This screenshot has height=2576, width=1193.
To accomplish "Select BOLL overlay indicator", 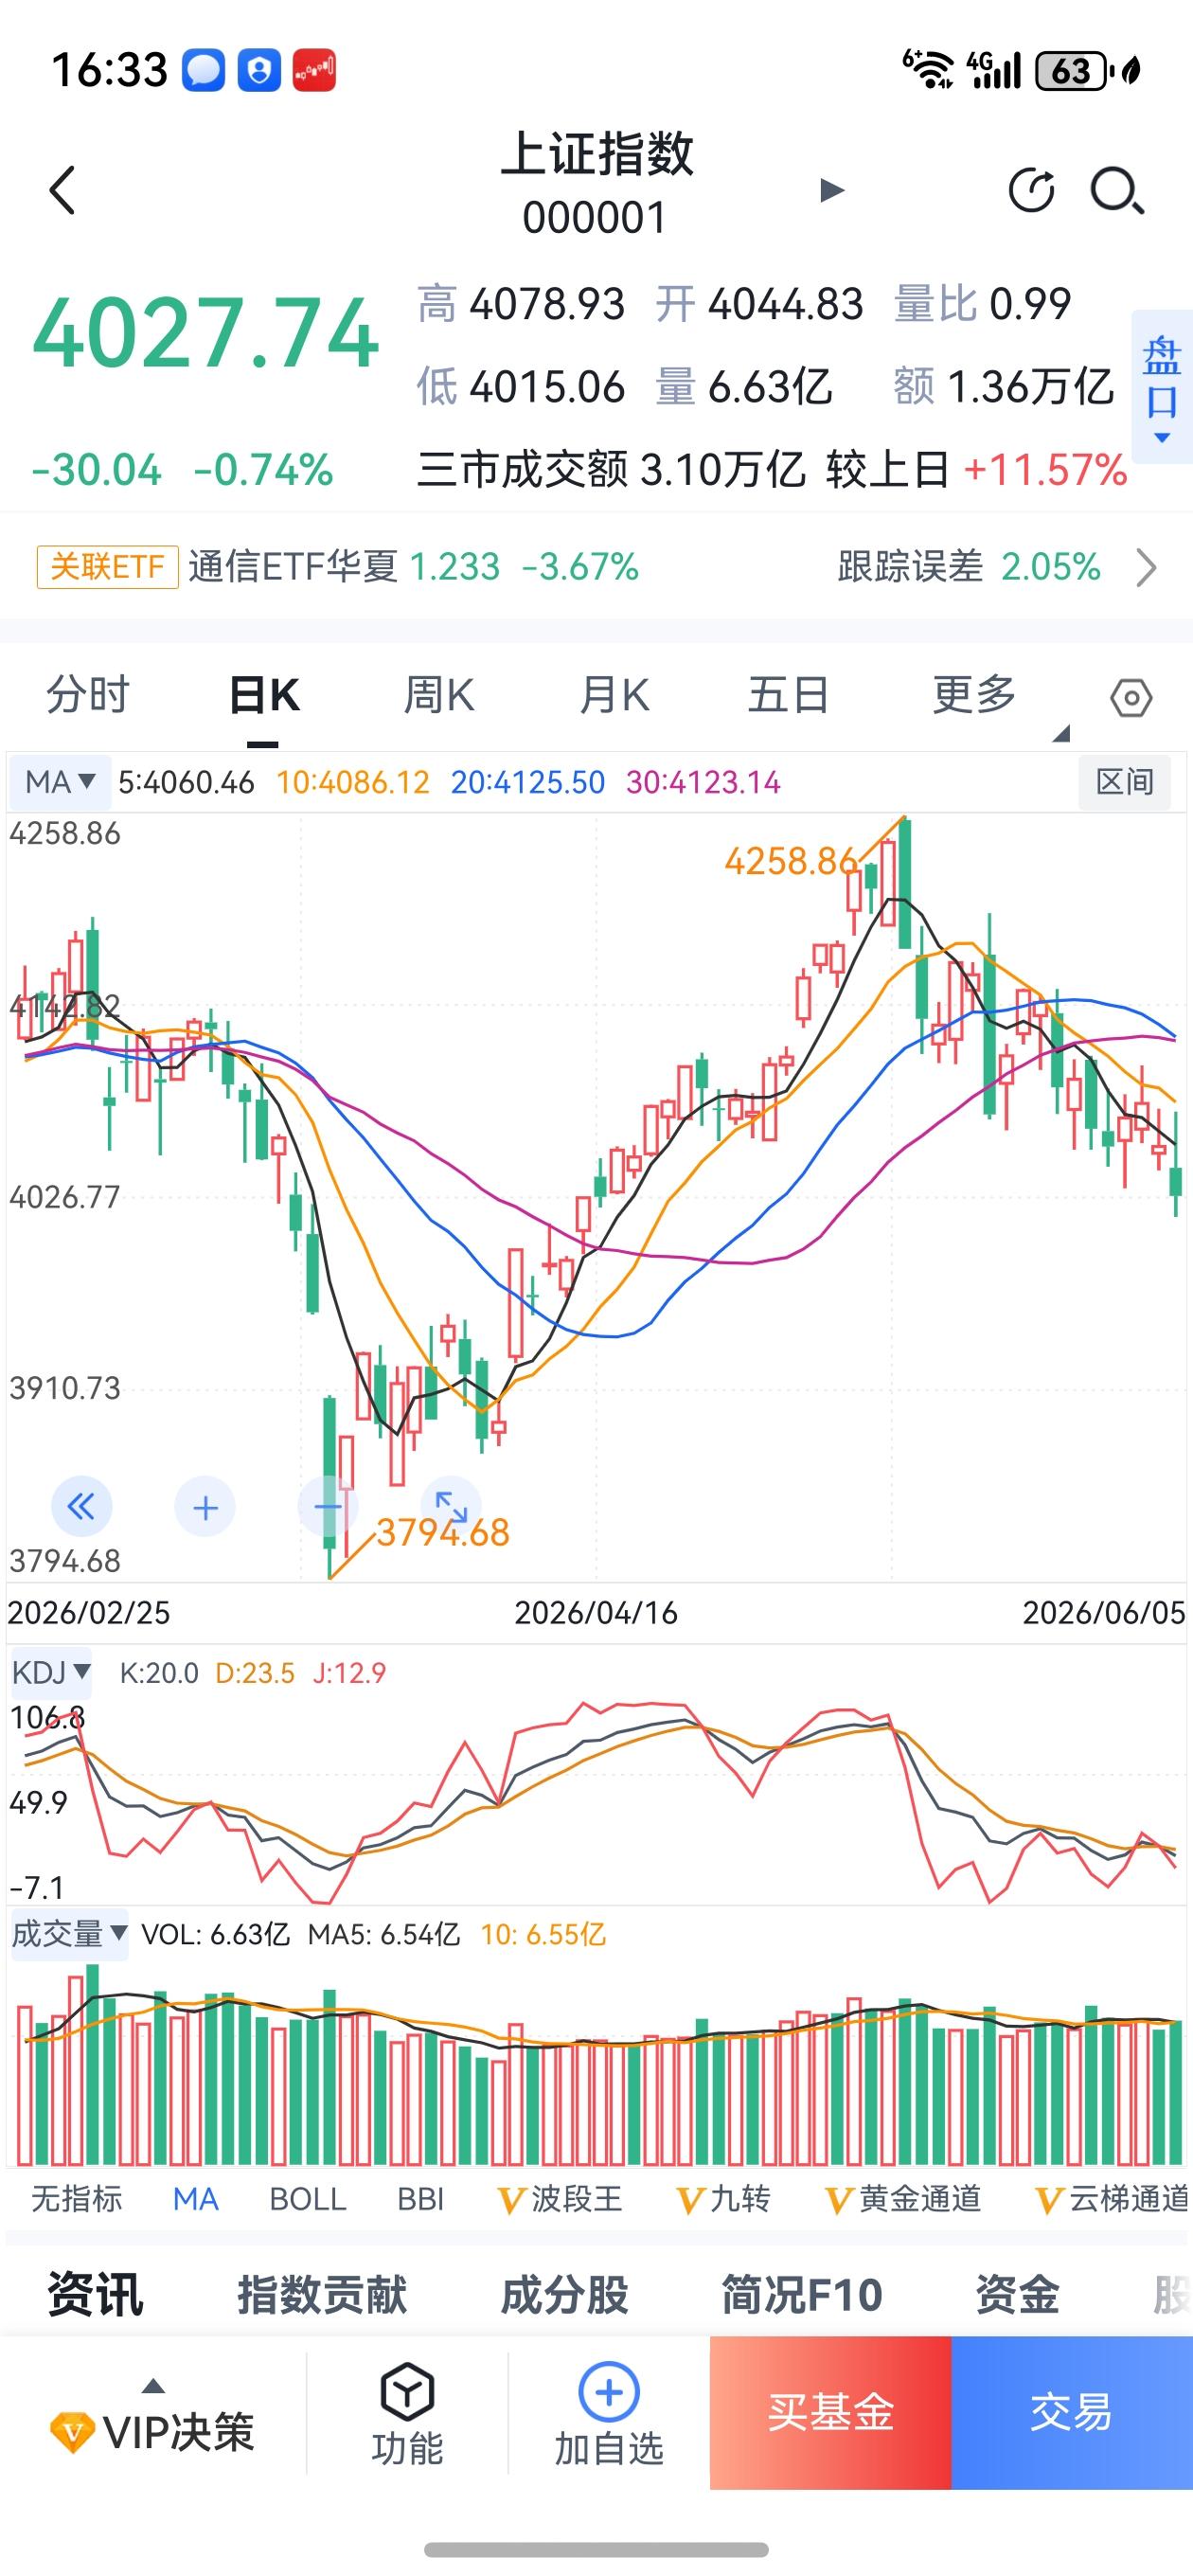I will [x=308, y=2199].
